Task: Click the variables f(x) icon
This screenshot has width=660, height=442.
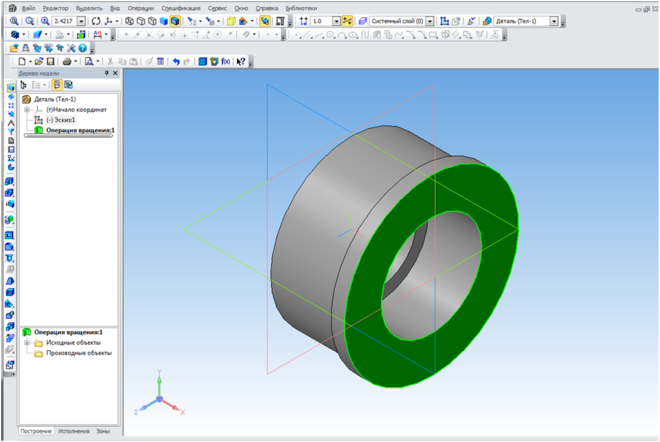Action: pos(226,61)
